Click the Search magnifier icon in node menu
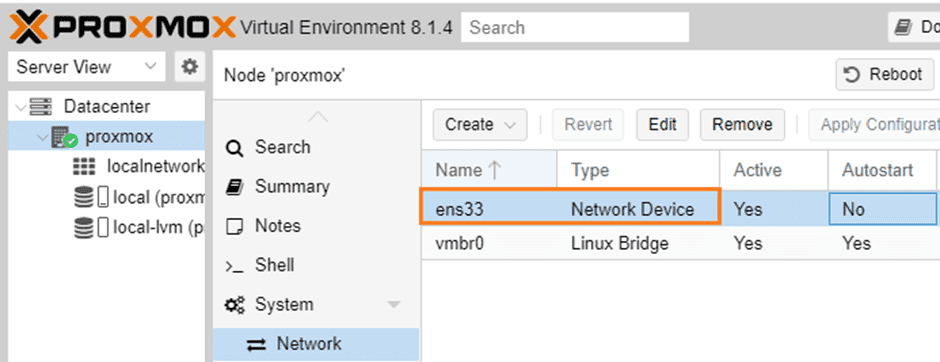 [235, 148]
